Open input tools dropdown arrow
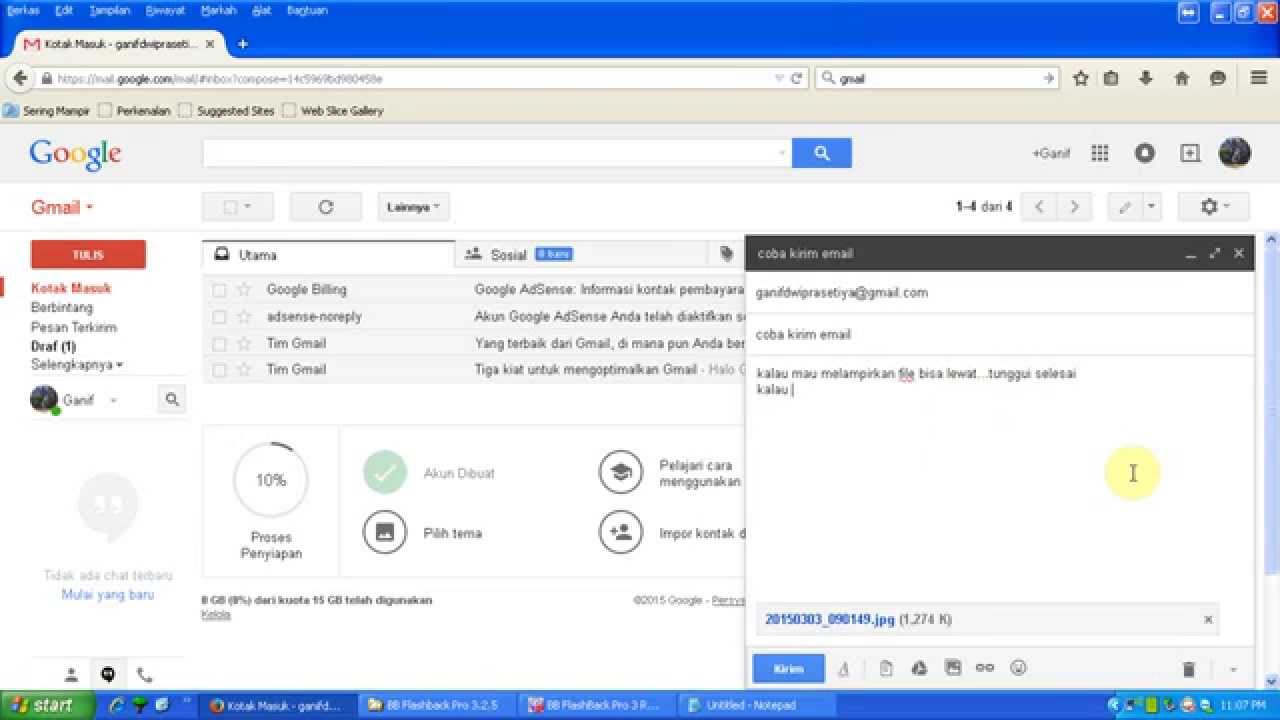1280x720 pixels. pyautogui.click(x=1151, y=207)
